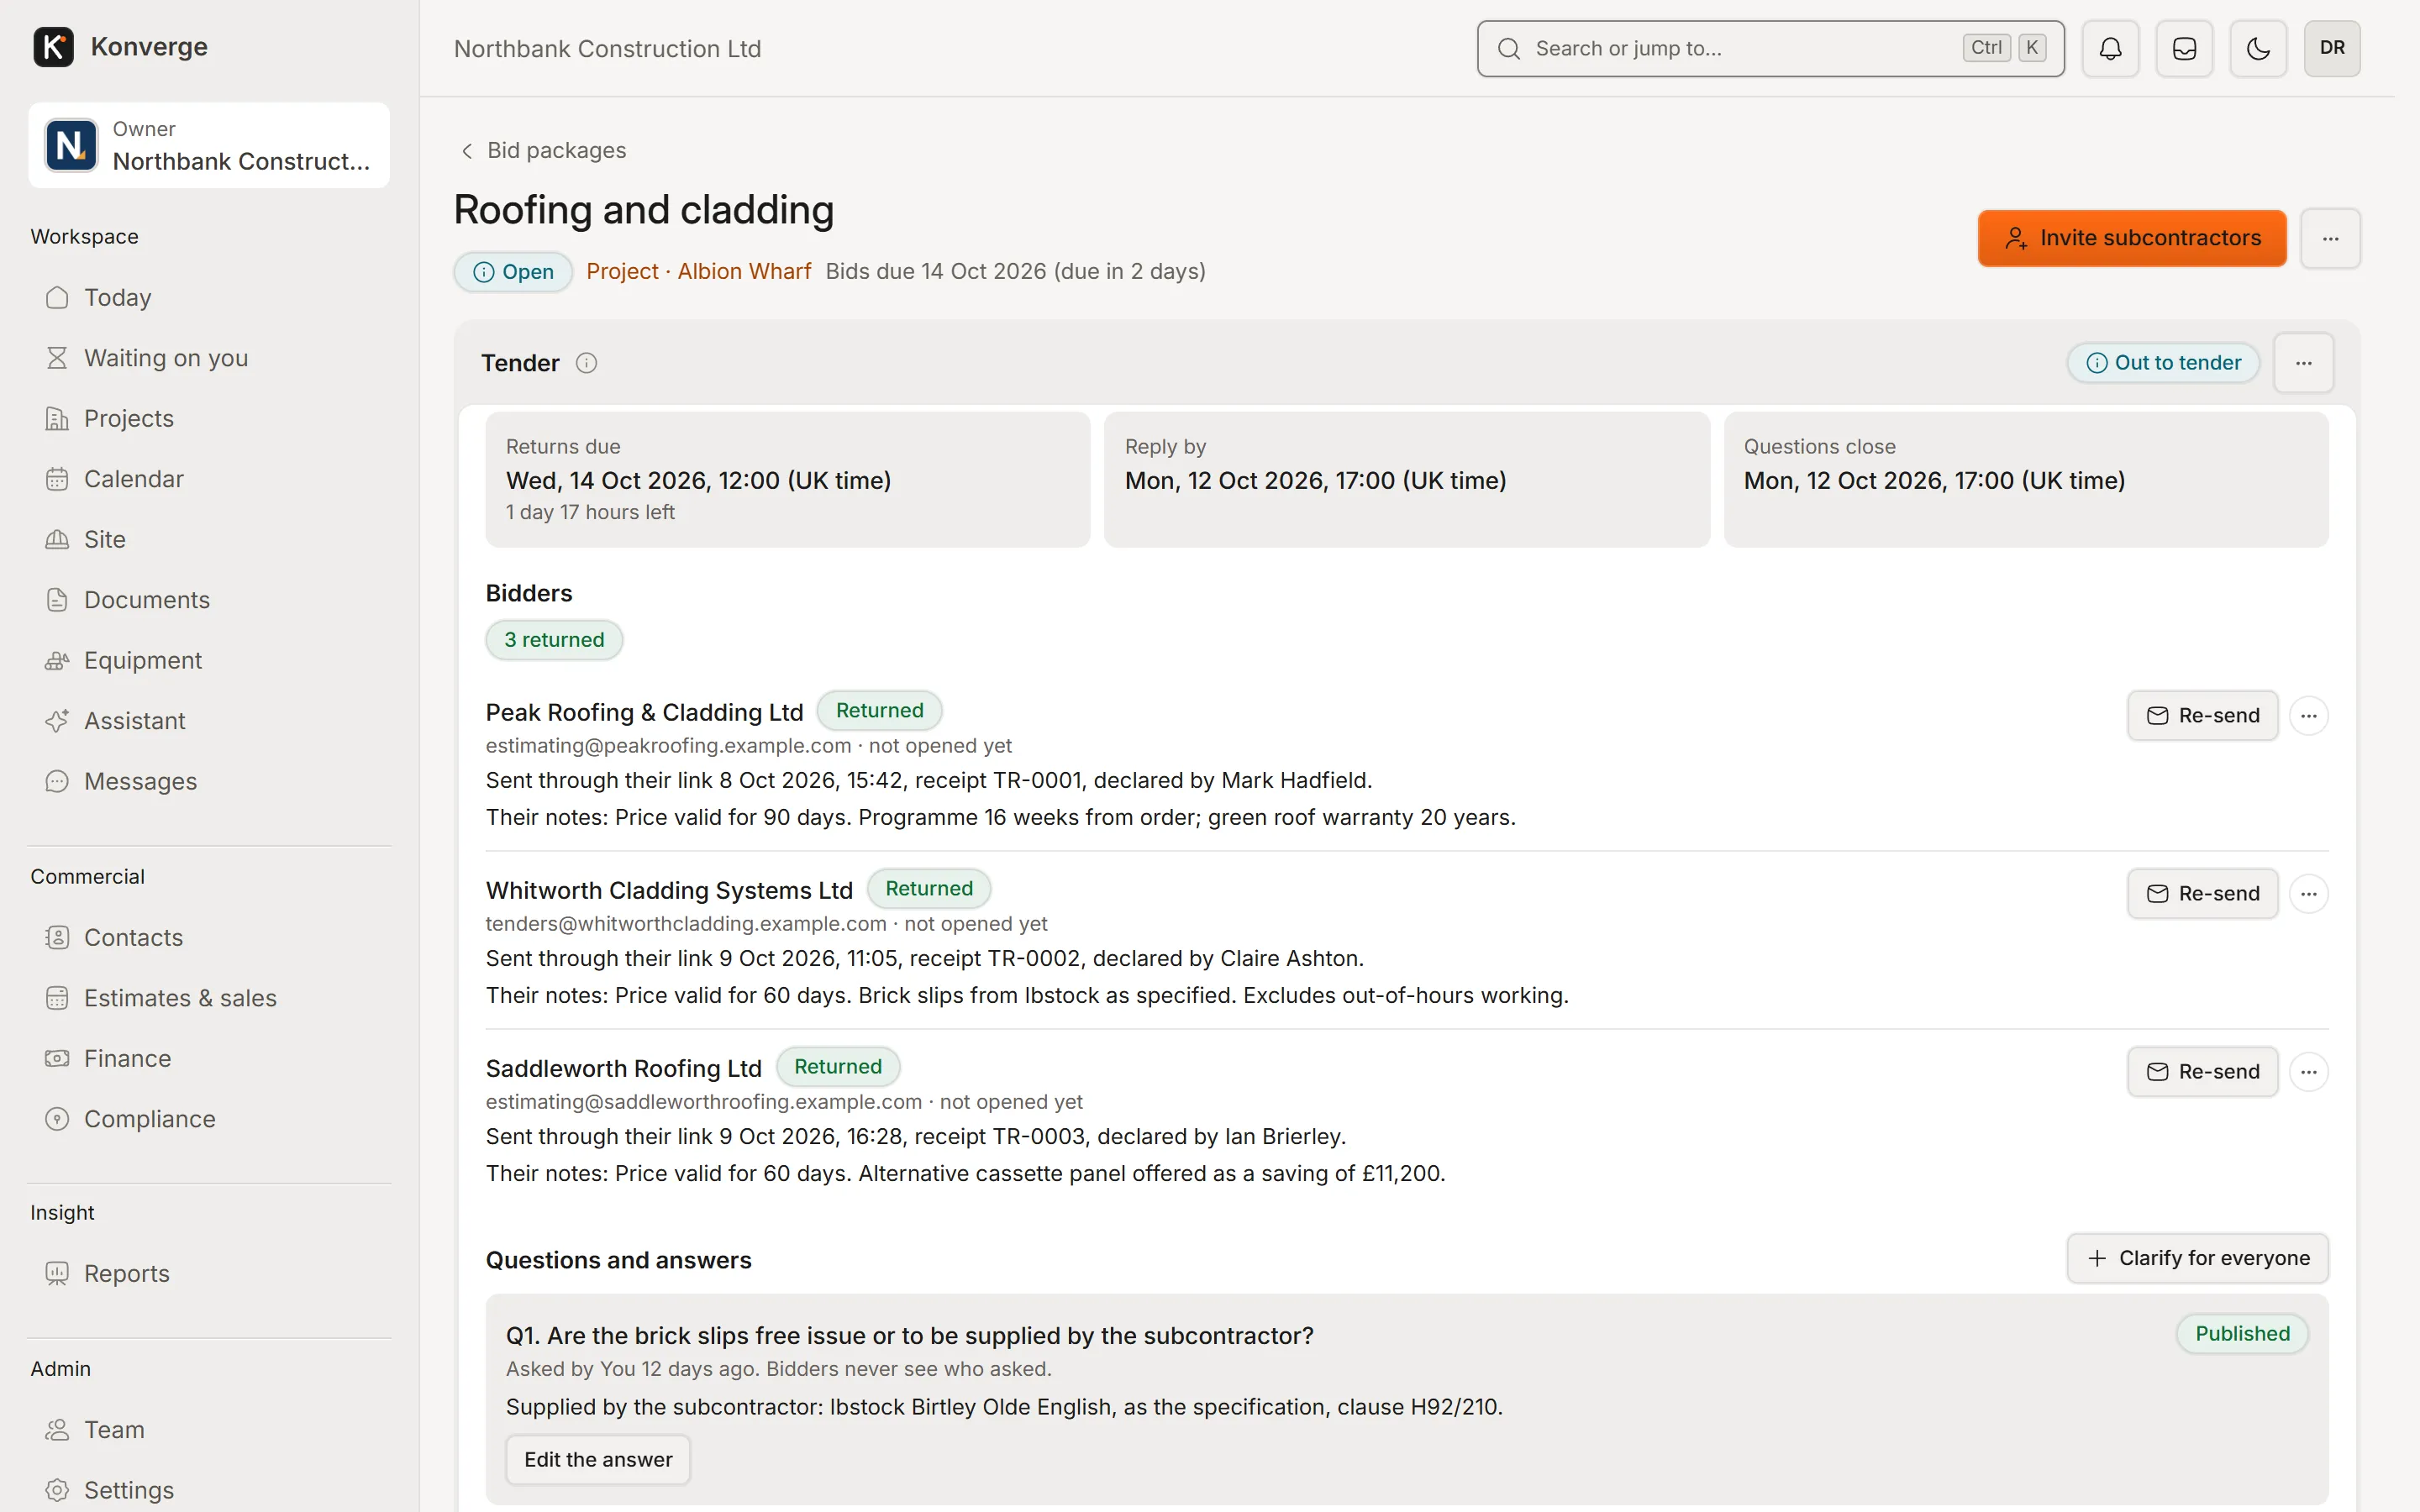
Task: Open the Finance icon item
Action: (209, 1058)
